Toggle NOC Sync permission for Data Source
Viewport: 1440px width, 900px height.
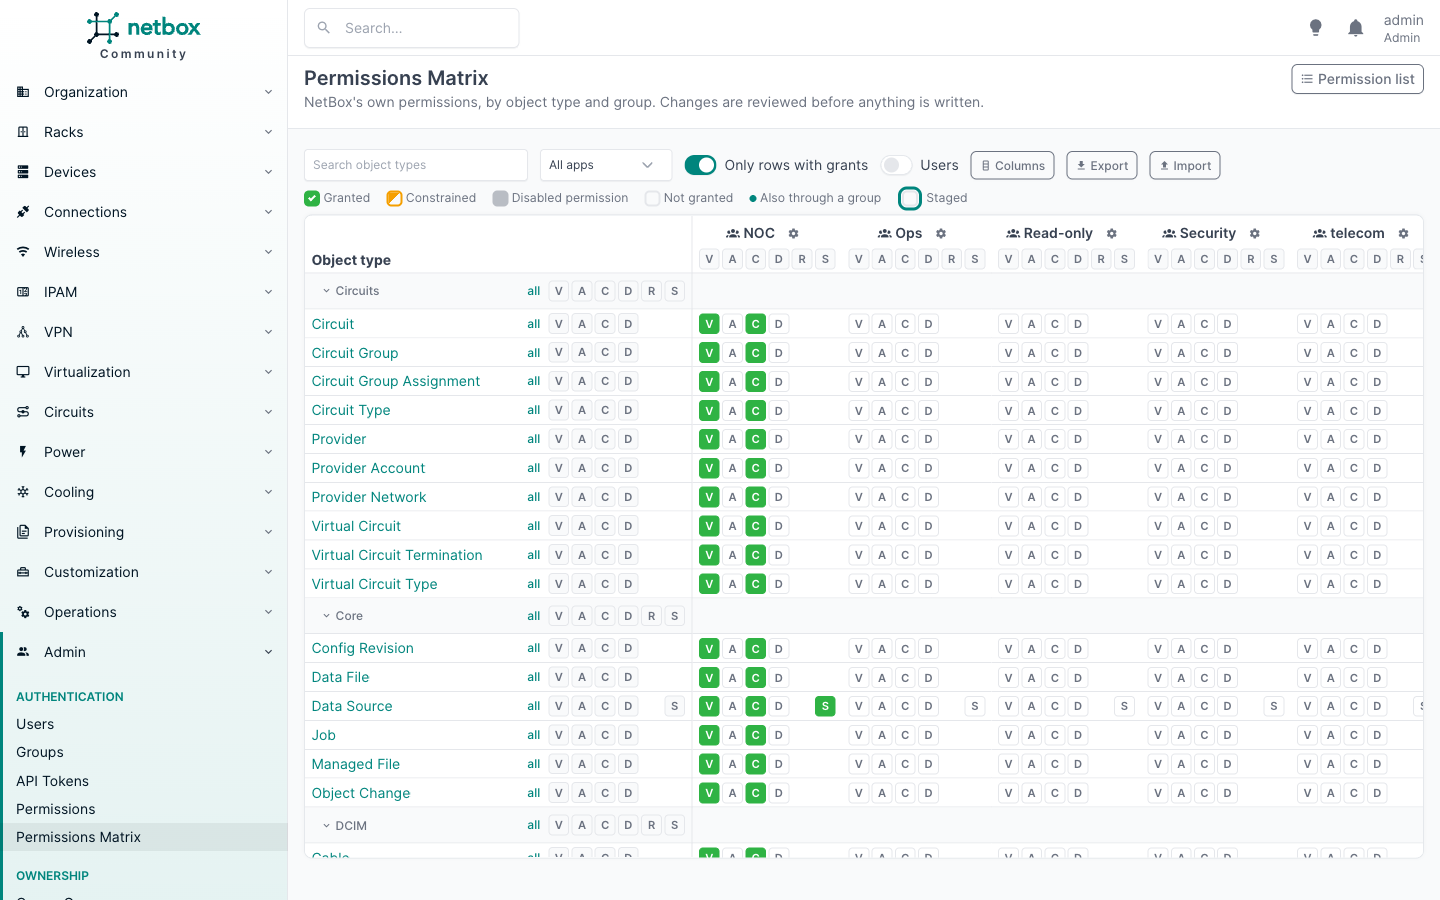coord(825,706)
